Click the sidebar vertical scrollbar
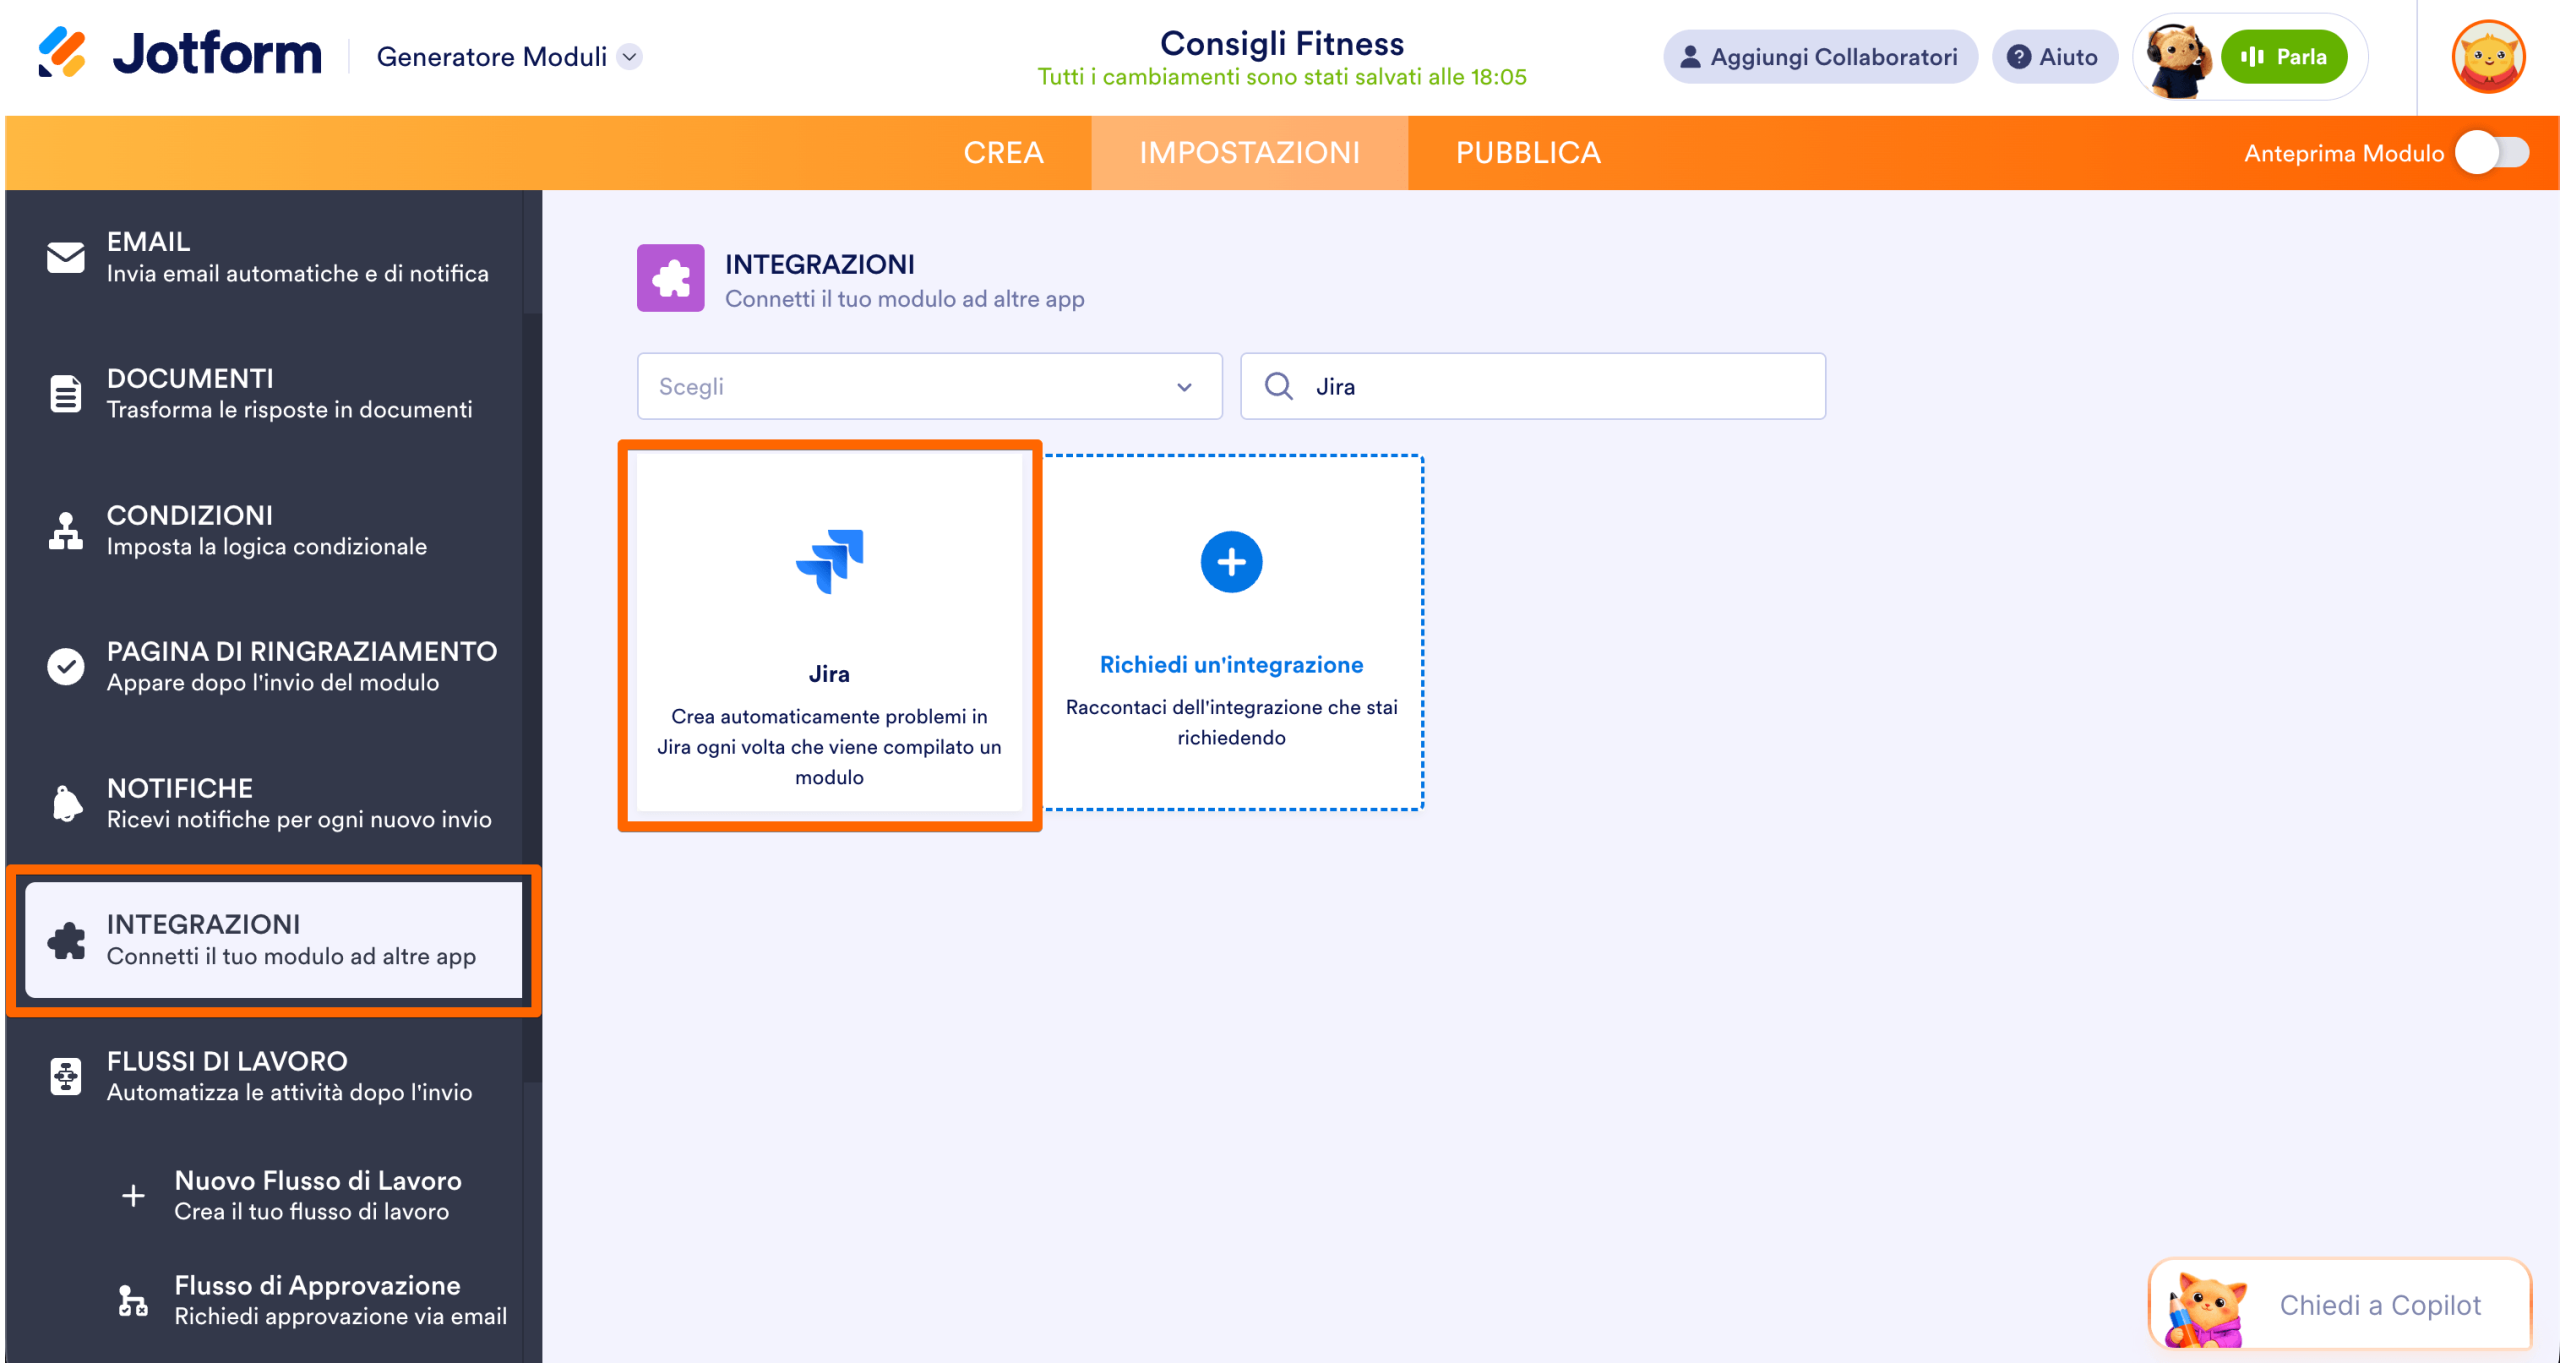This screenshot has width=2560, height=1363. point(532,700)
